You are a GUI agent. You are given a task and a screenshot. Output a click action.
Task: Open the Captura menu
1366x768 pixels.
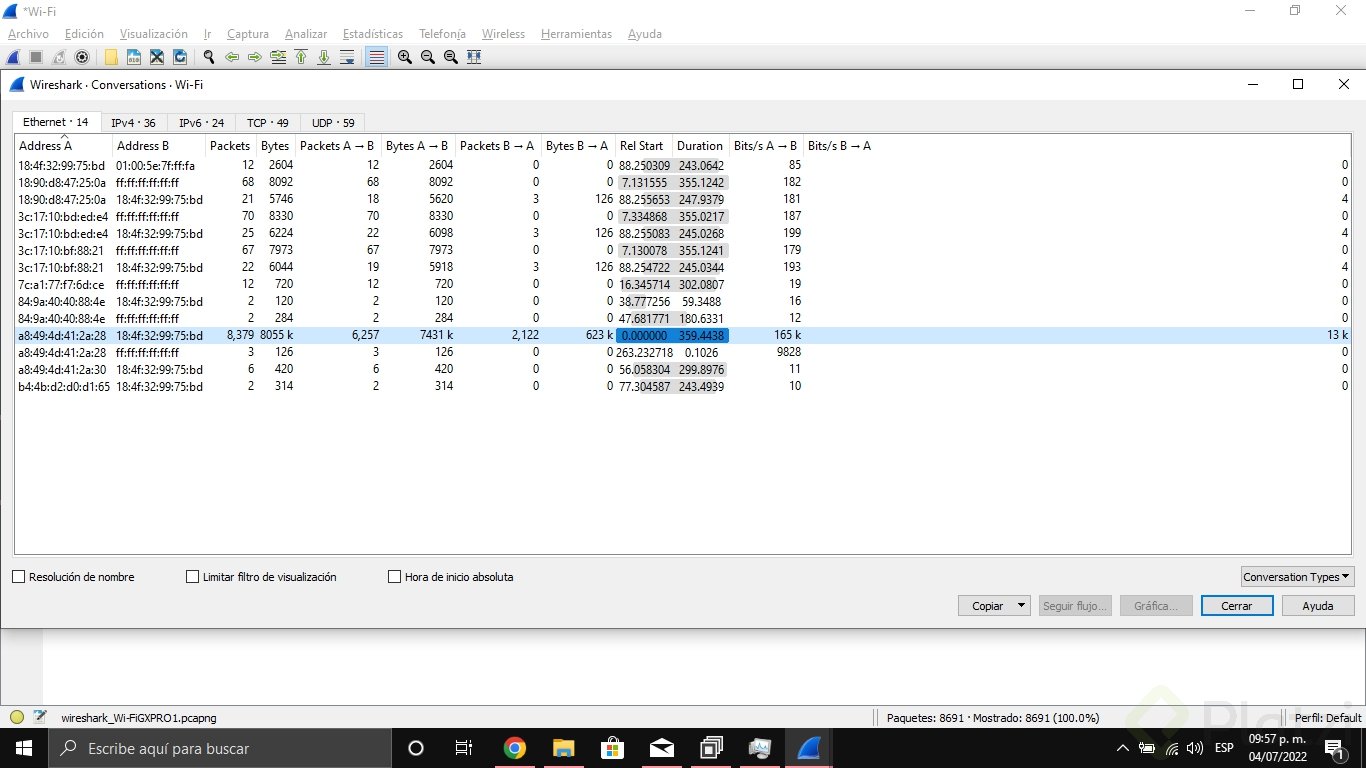click(x=248, y=34)
